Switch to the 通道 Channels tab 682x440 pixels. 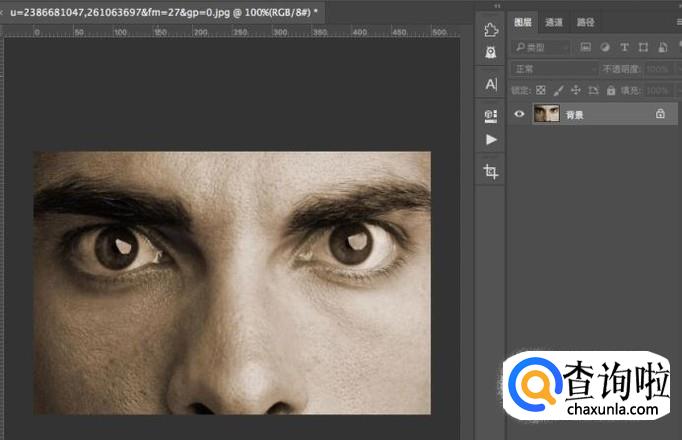pyautogui.click(x=554, y=22)
